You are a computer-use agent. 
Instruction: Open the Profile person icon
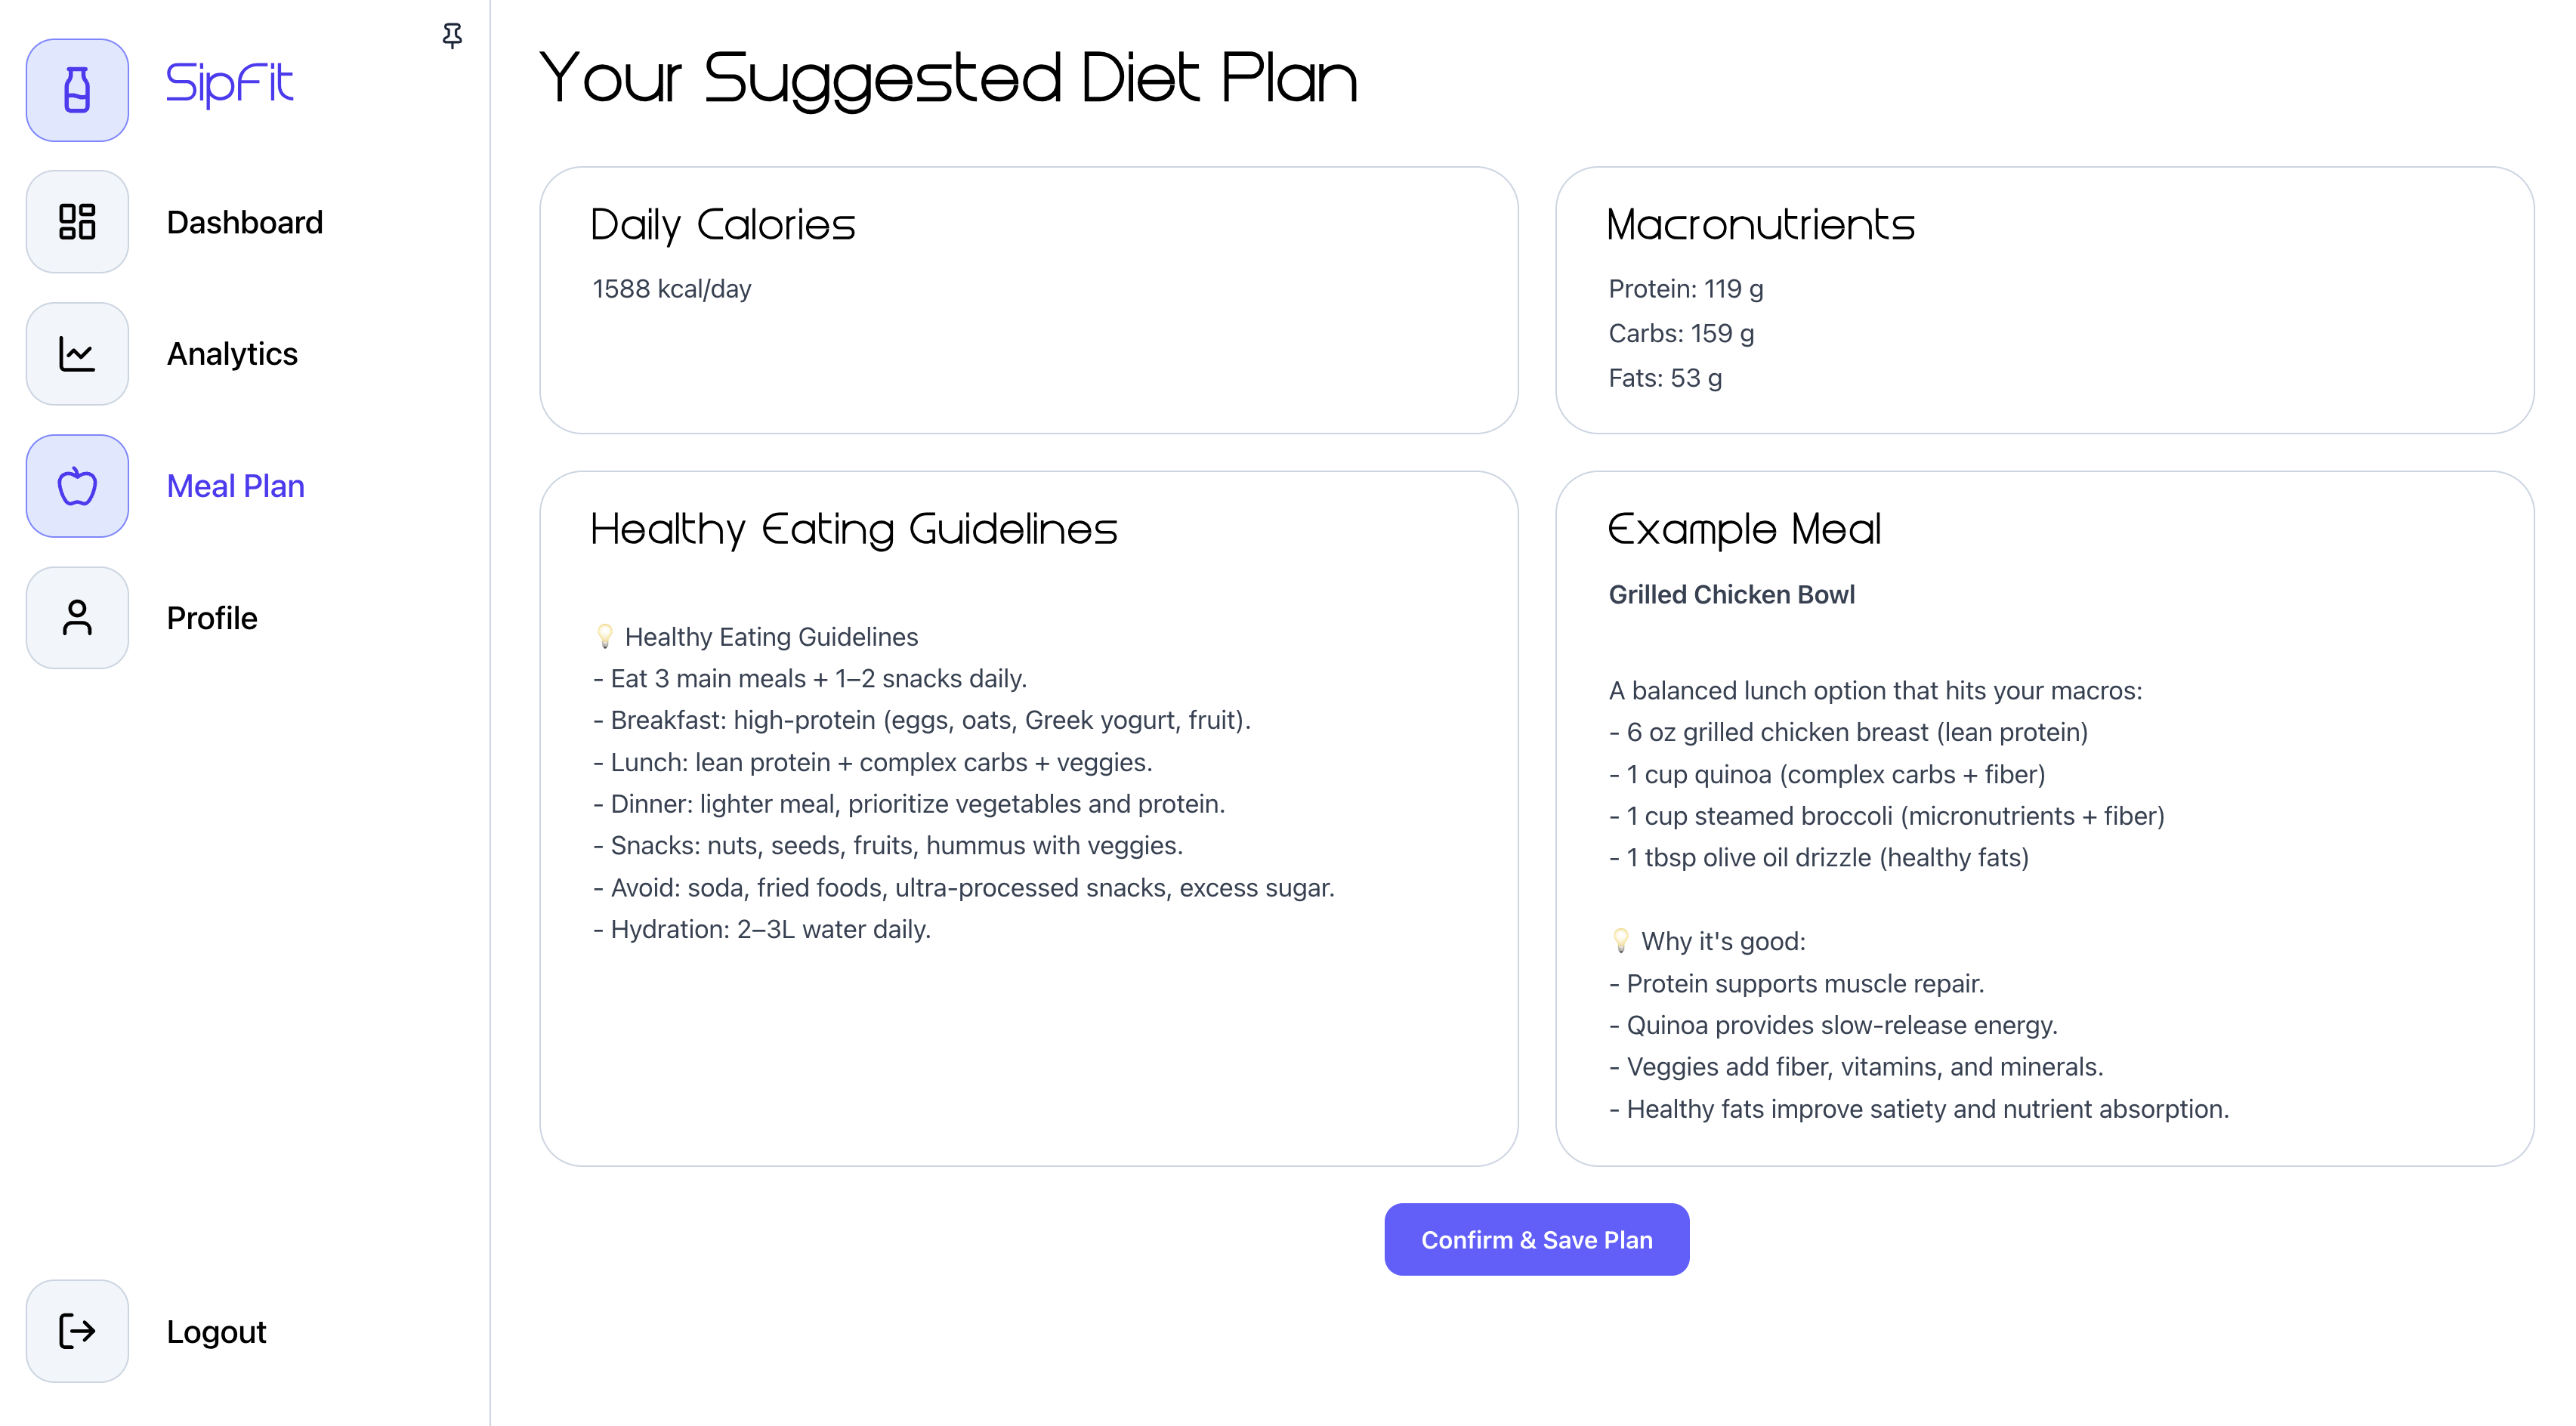click(77, 618)
